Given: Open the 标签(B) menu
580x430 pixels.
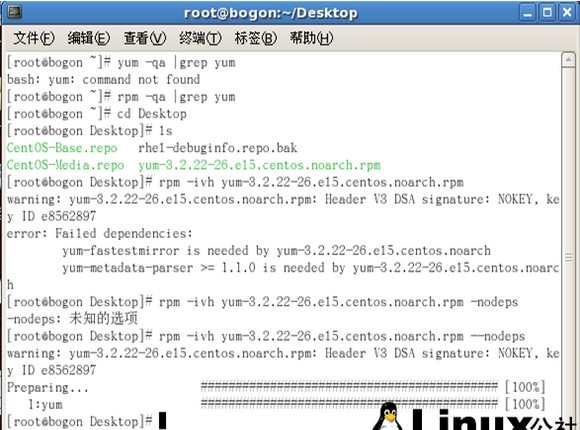Looking at the screenshot, I should (256, 38).
